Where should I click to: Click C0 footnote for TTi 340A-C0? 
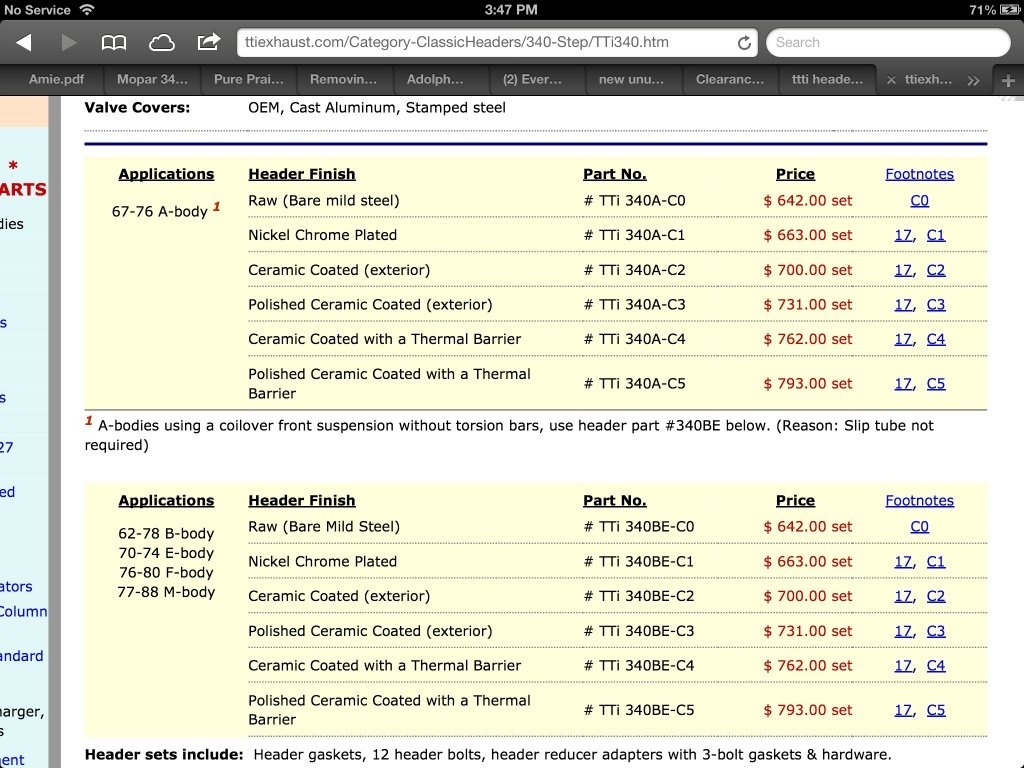click(x=919, y=201)
